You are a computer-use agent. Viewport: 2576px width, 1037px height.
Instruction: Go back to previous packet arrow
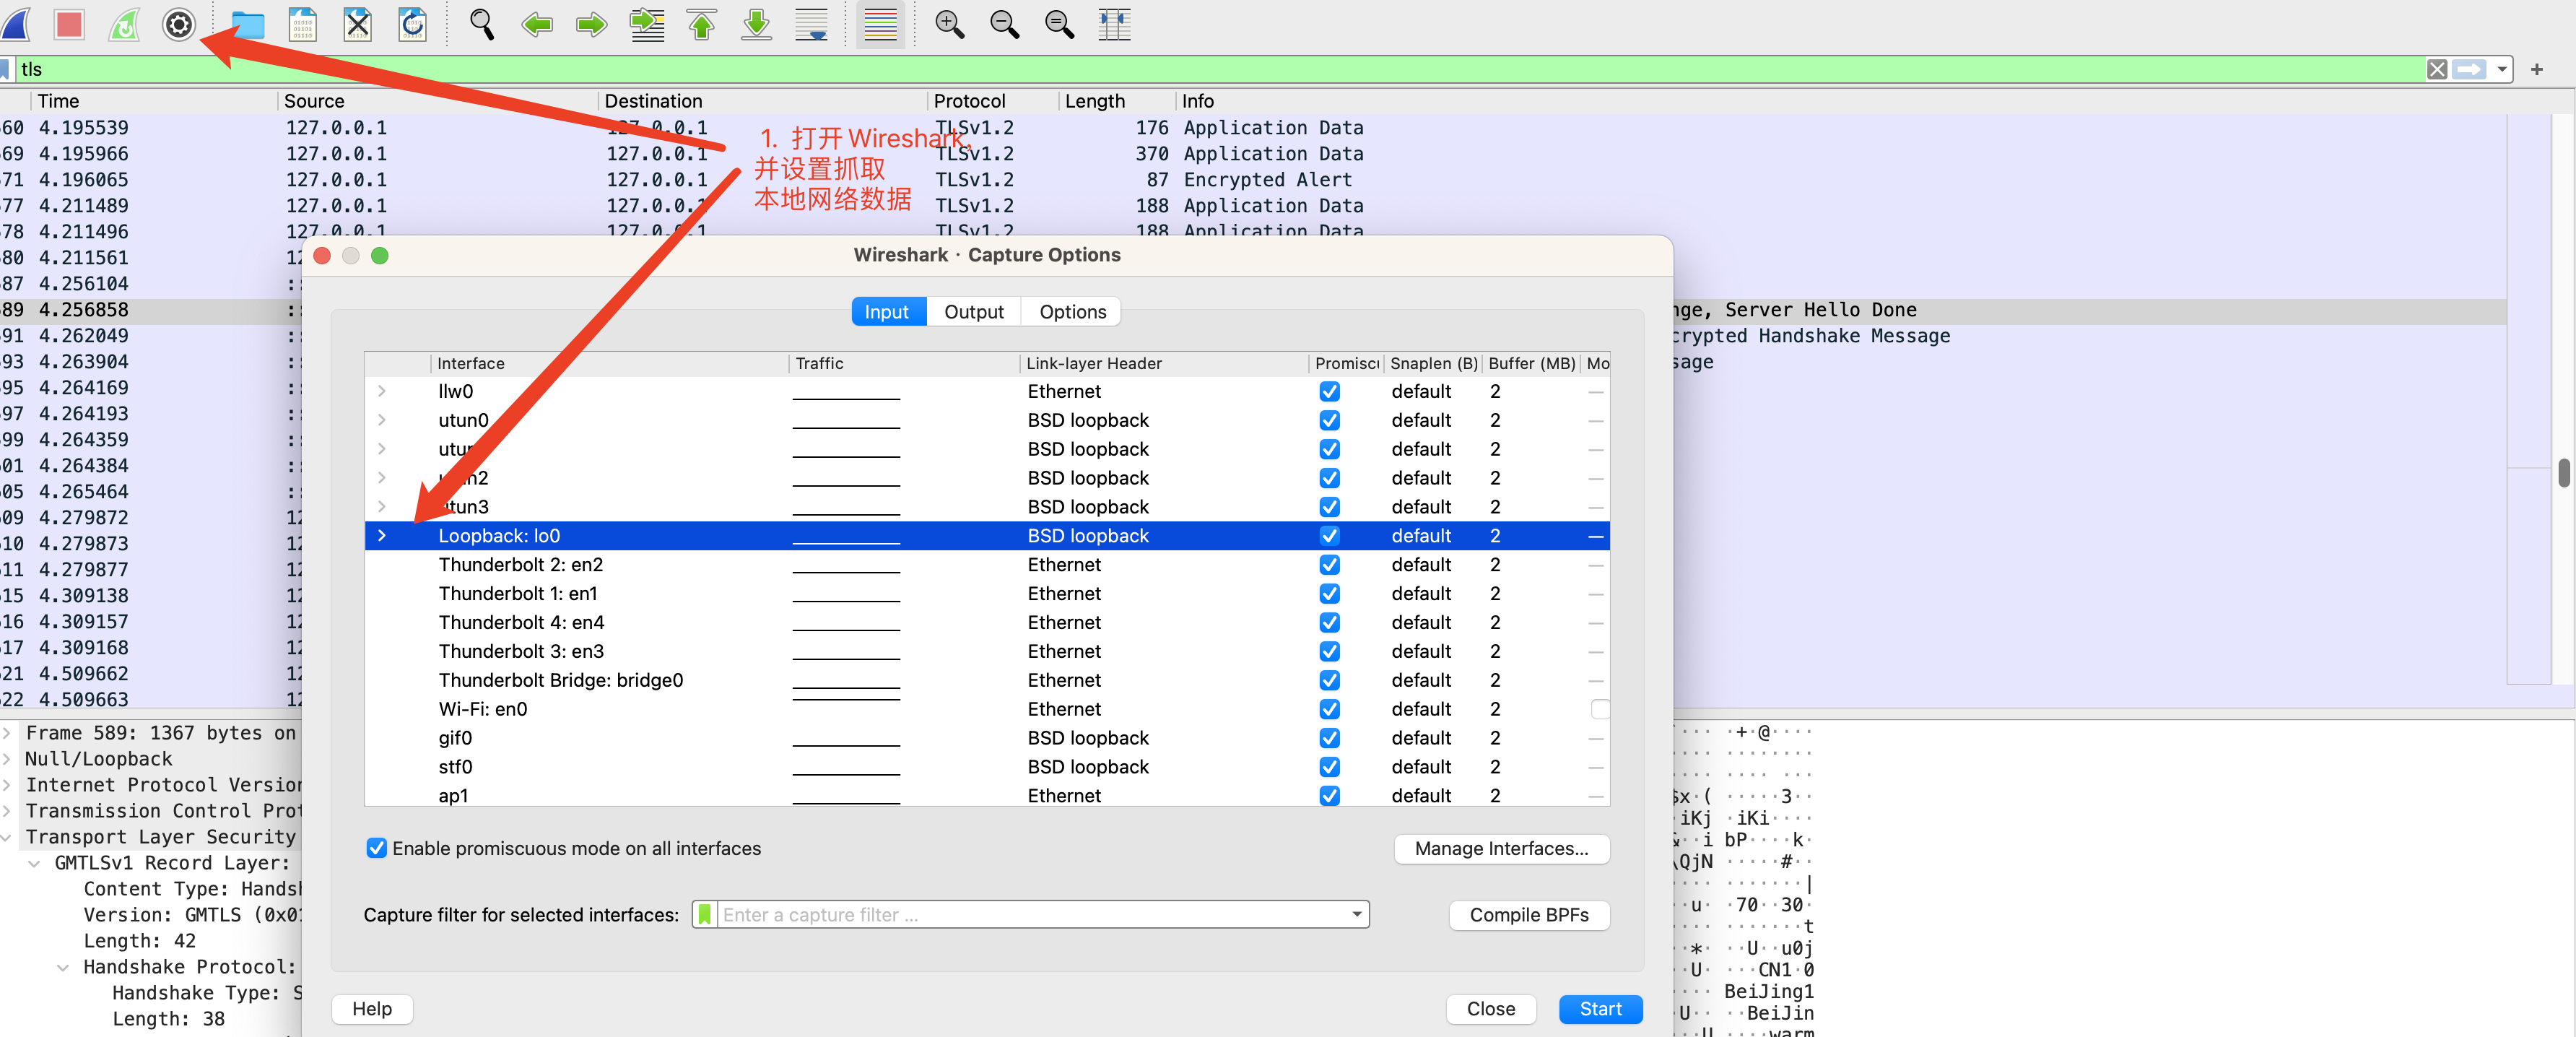pyautogui.click(x=537, y=24)
